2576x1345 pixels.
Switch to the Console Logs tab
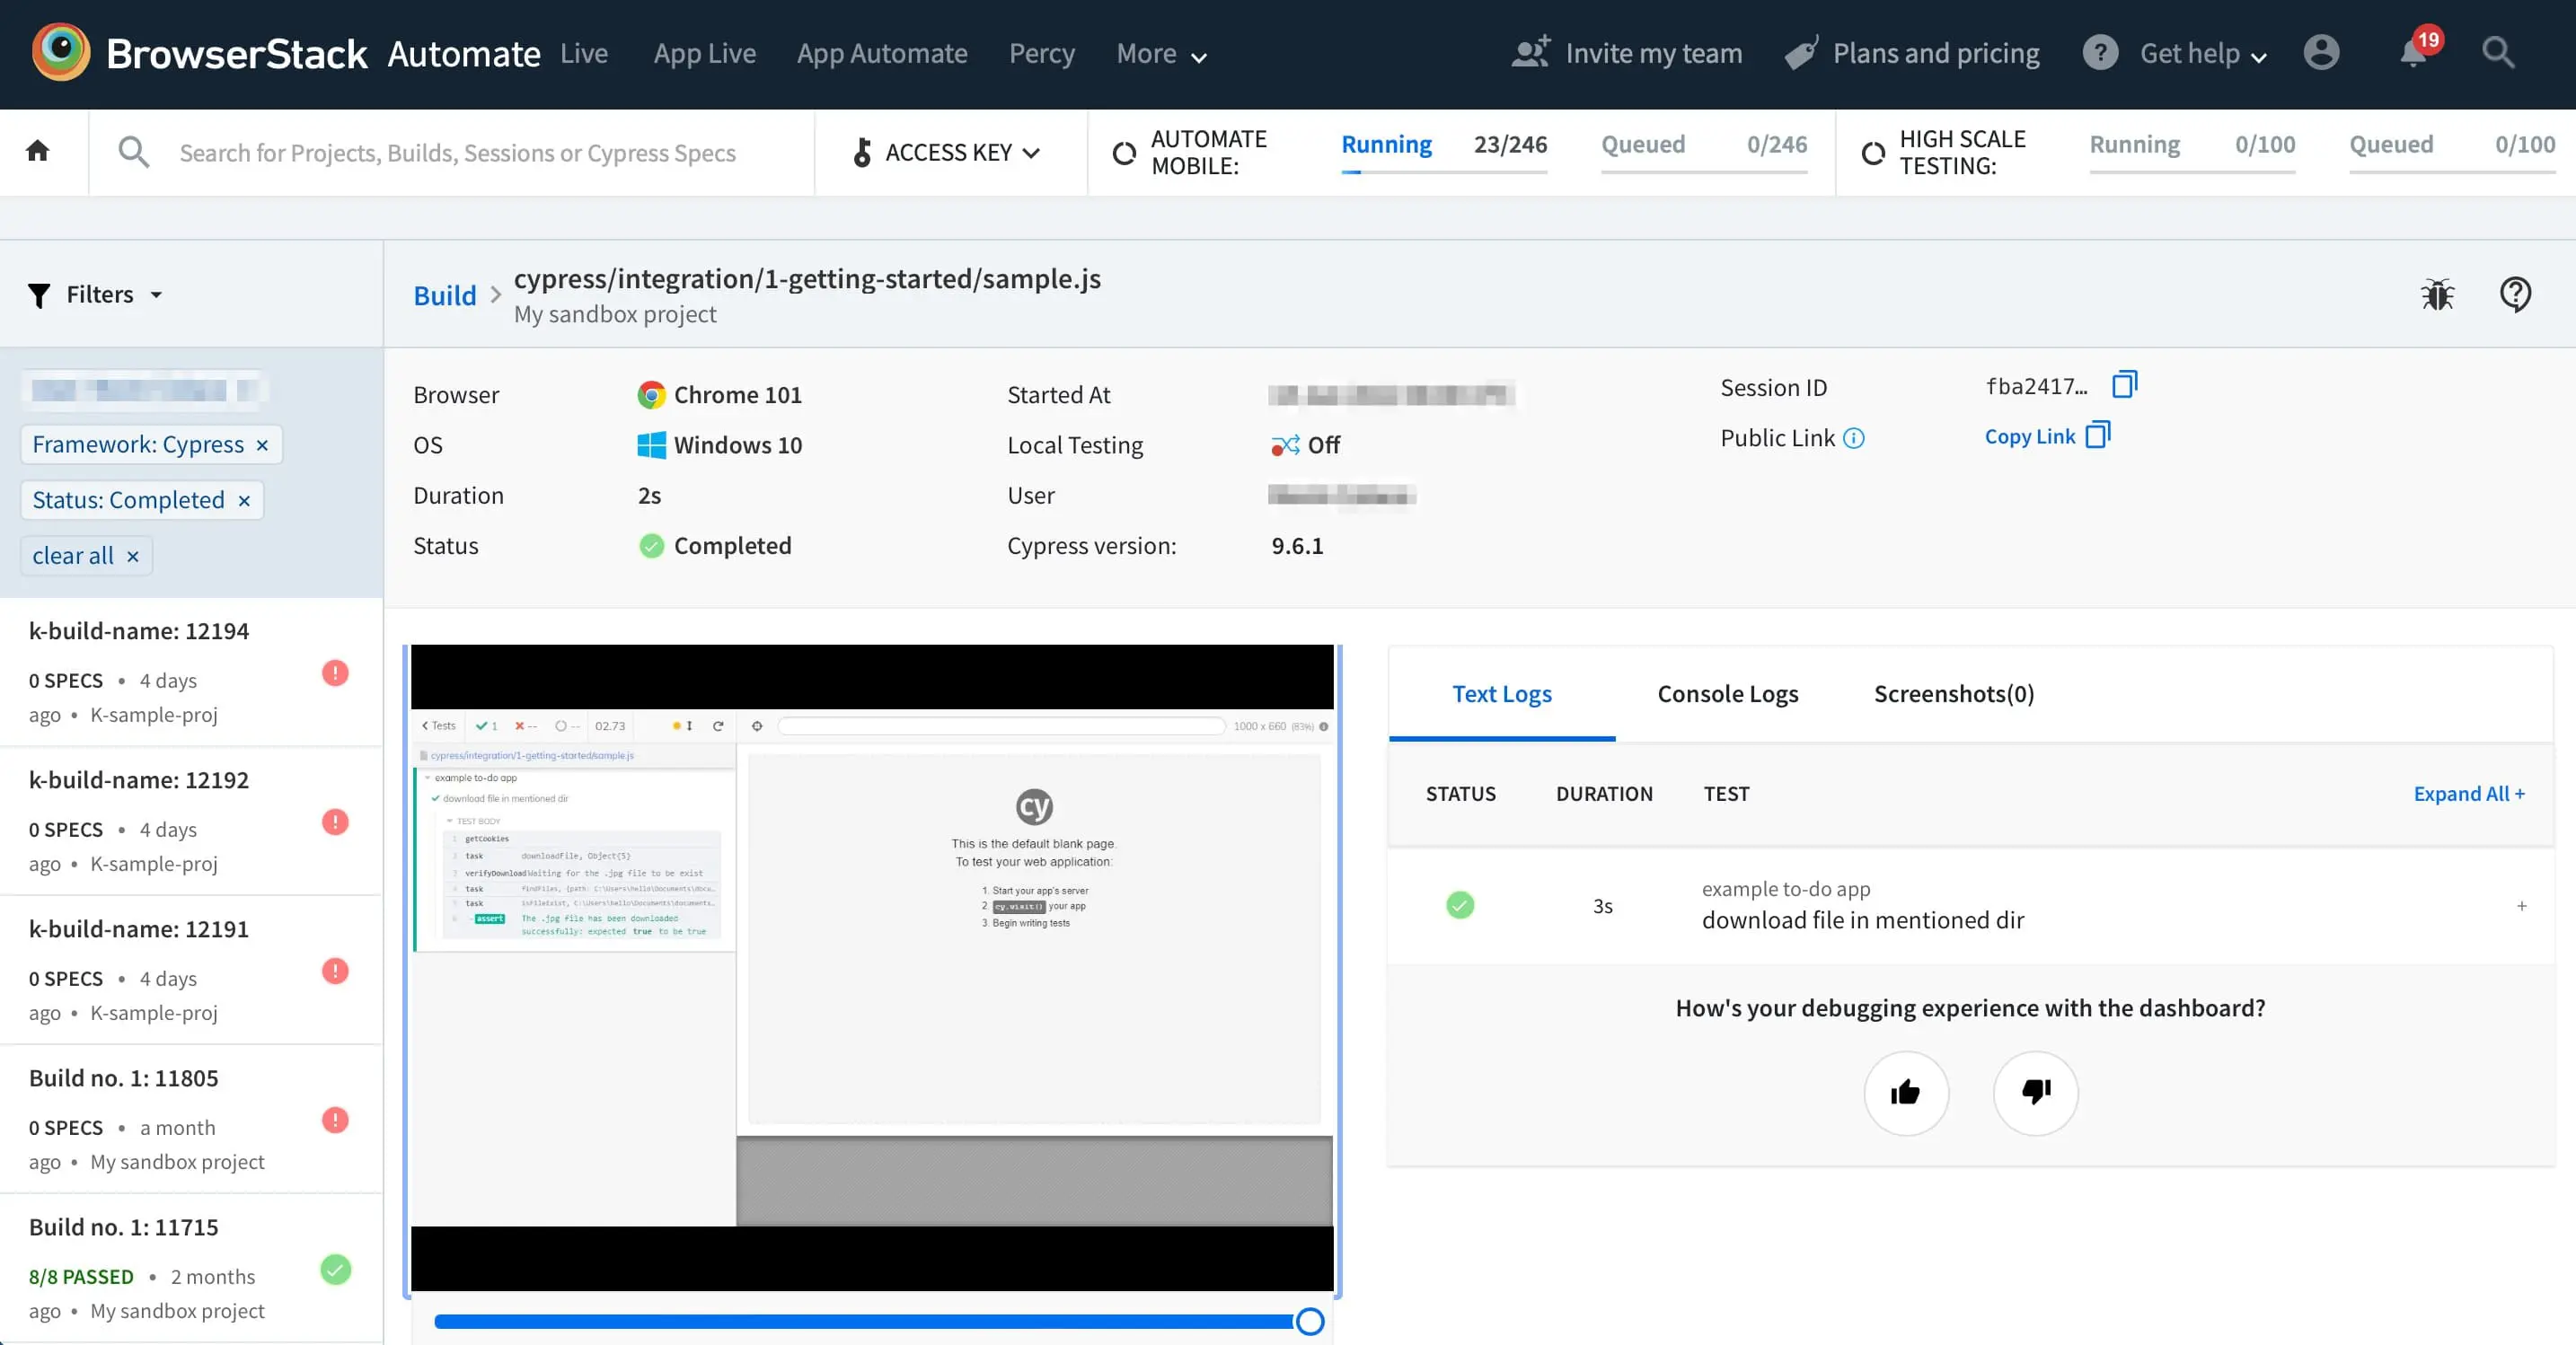[x=1727, y=694]
